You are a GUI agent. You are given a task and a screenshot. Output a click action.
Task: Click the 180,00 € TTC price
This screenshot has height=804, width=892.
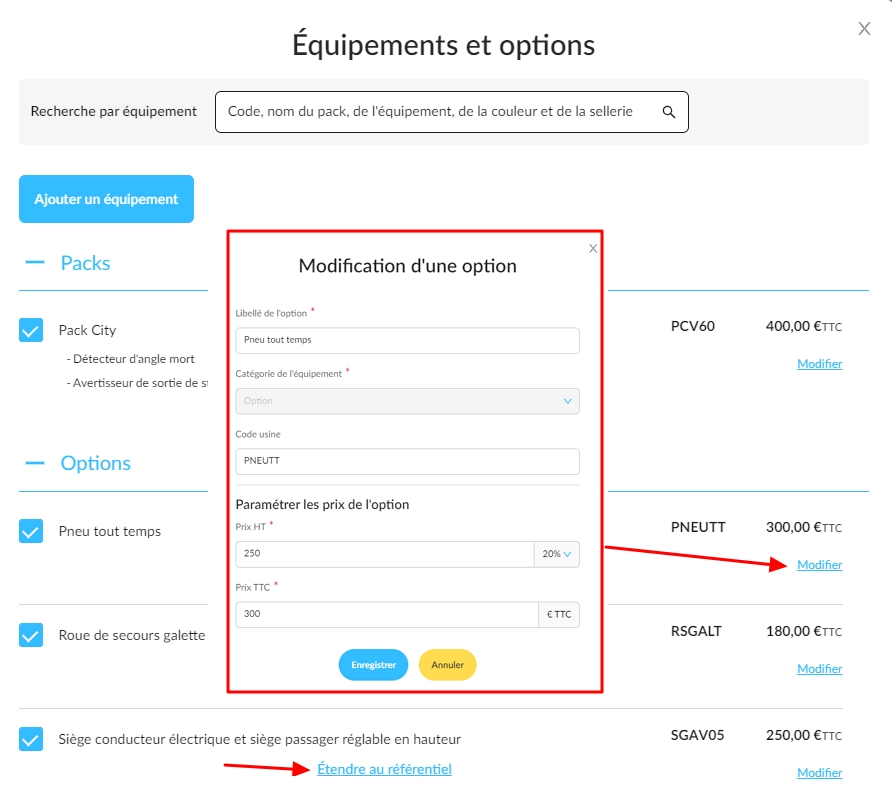[x=803, y=631]
